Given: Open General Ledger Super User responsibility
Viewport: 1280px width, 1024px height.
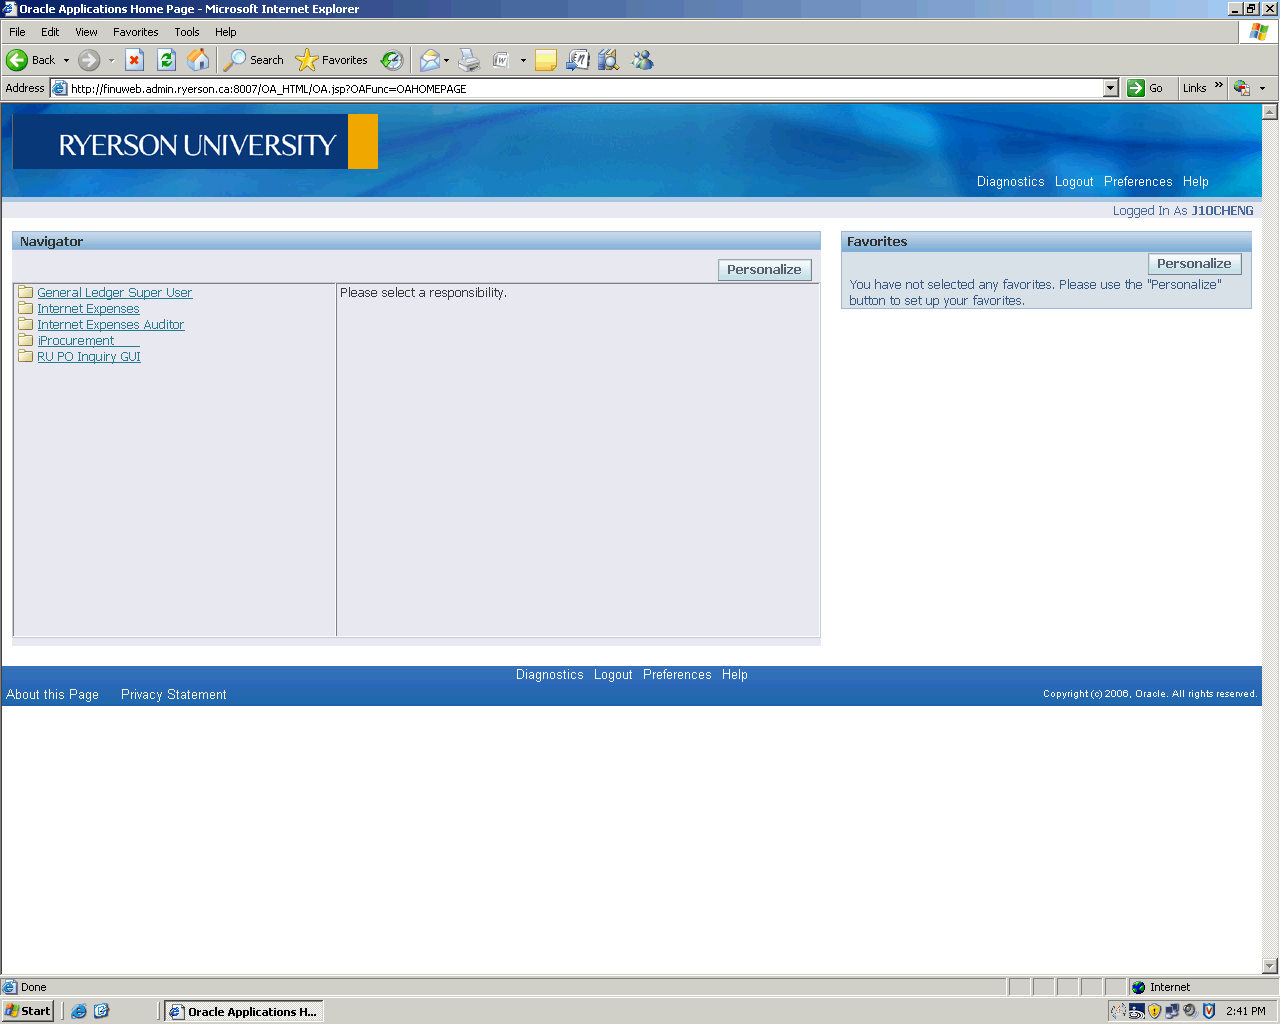Looking at the screenshot, I should click(114, 293).
